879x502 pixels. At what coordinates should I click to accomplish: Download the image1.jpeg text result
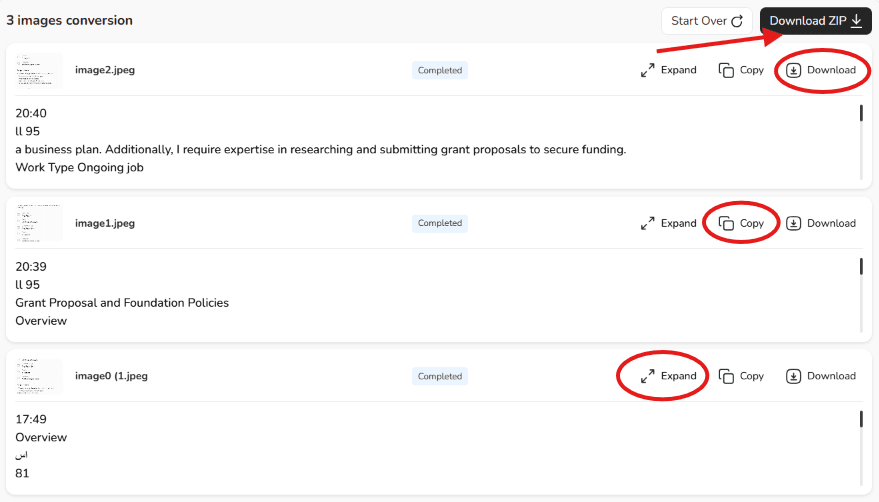point(821,223)
